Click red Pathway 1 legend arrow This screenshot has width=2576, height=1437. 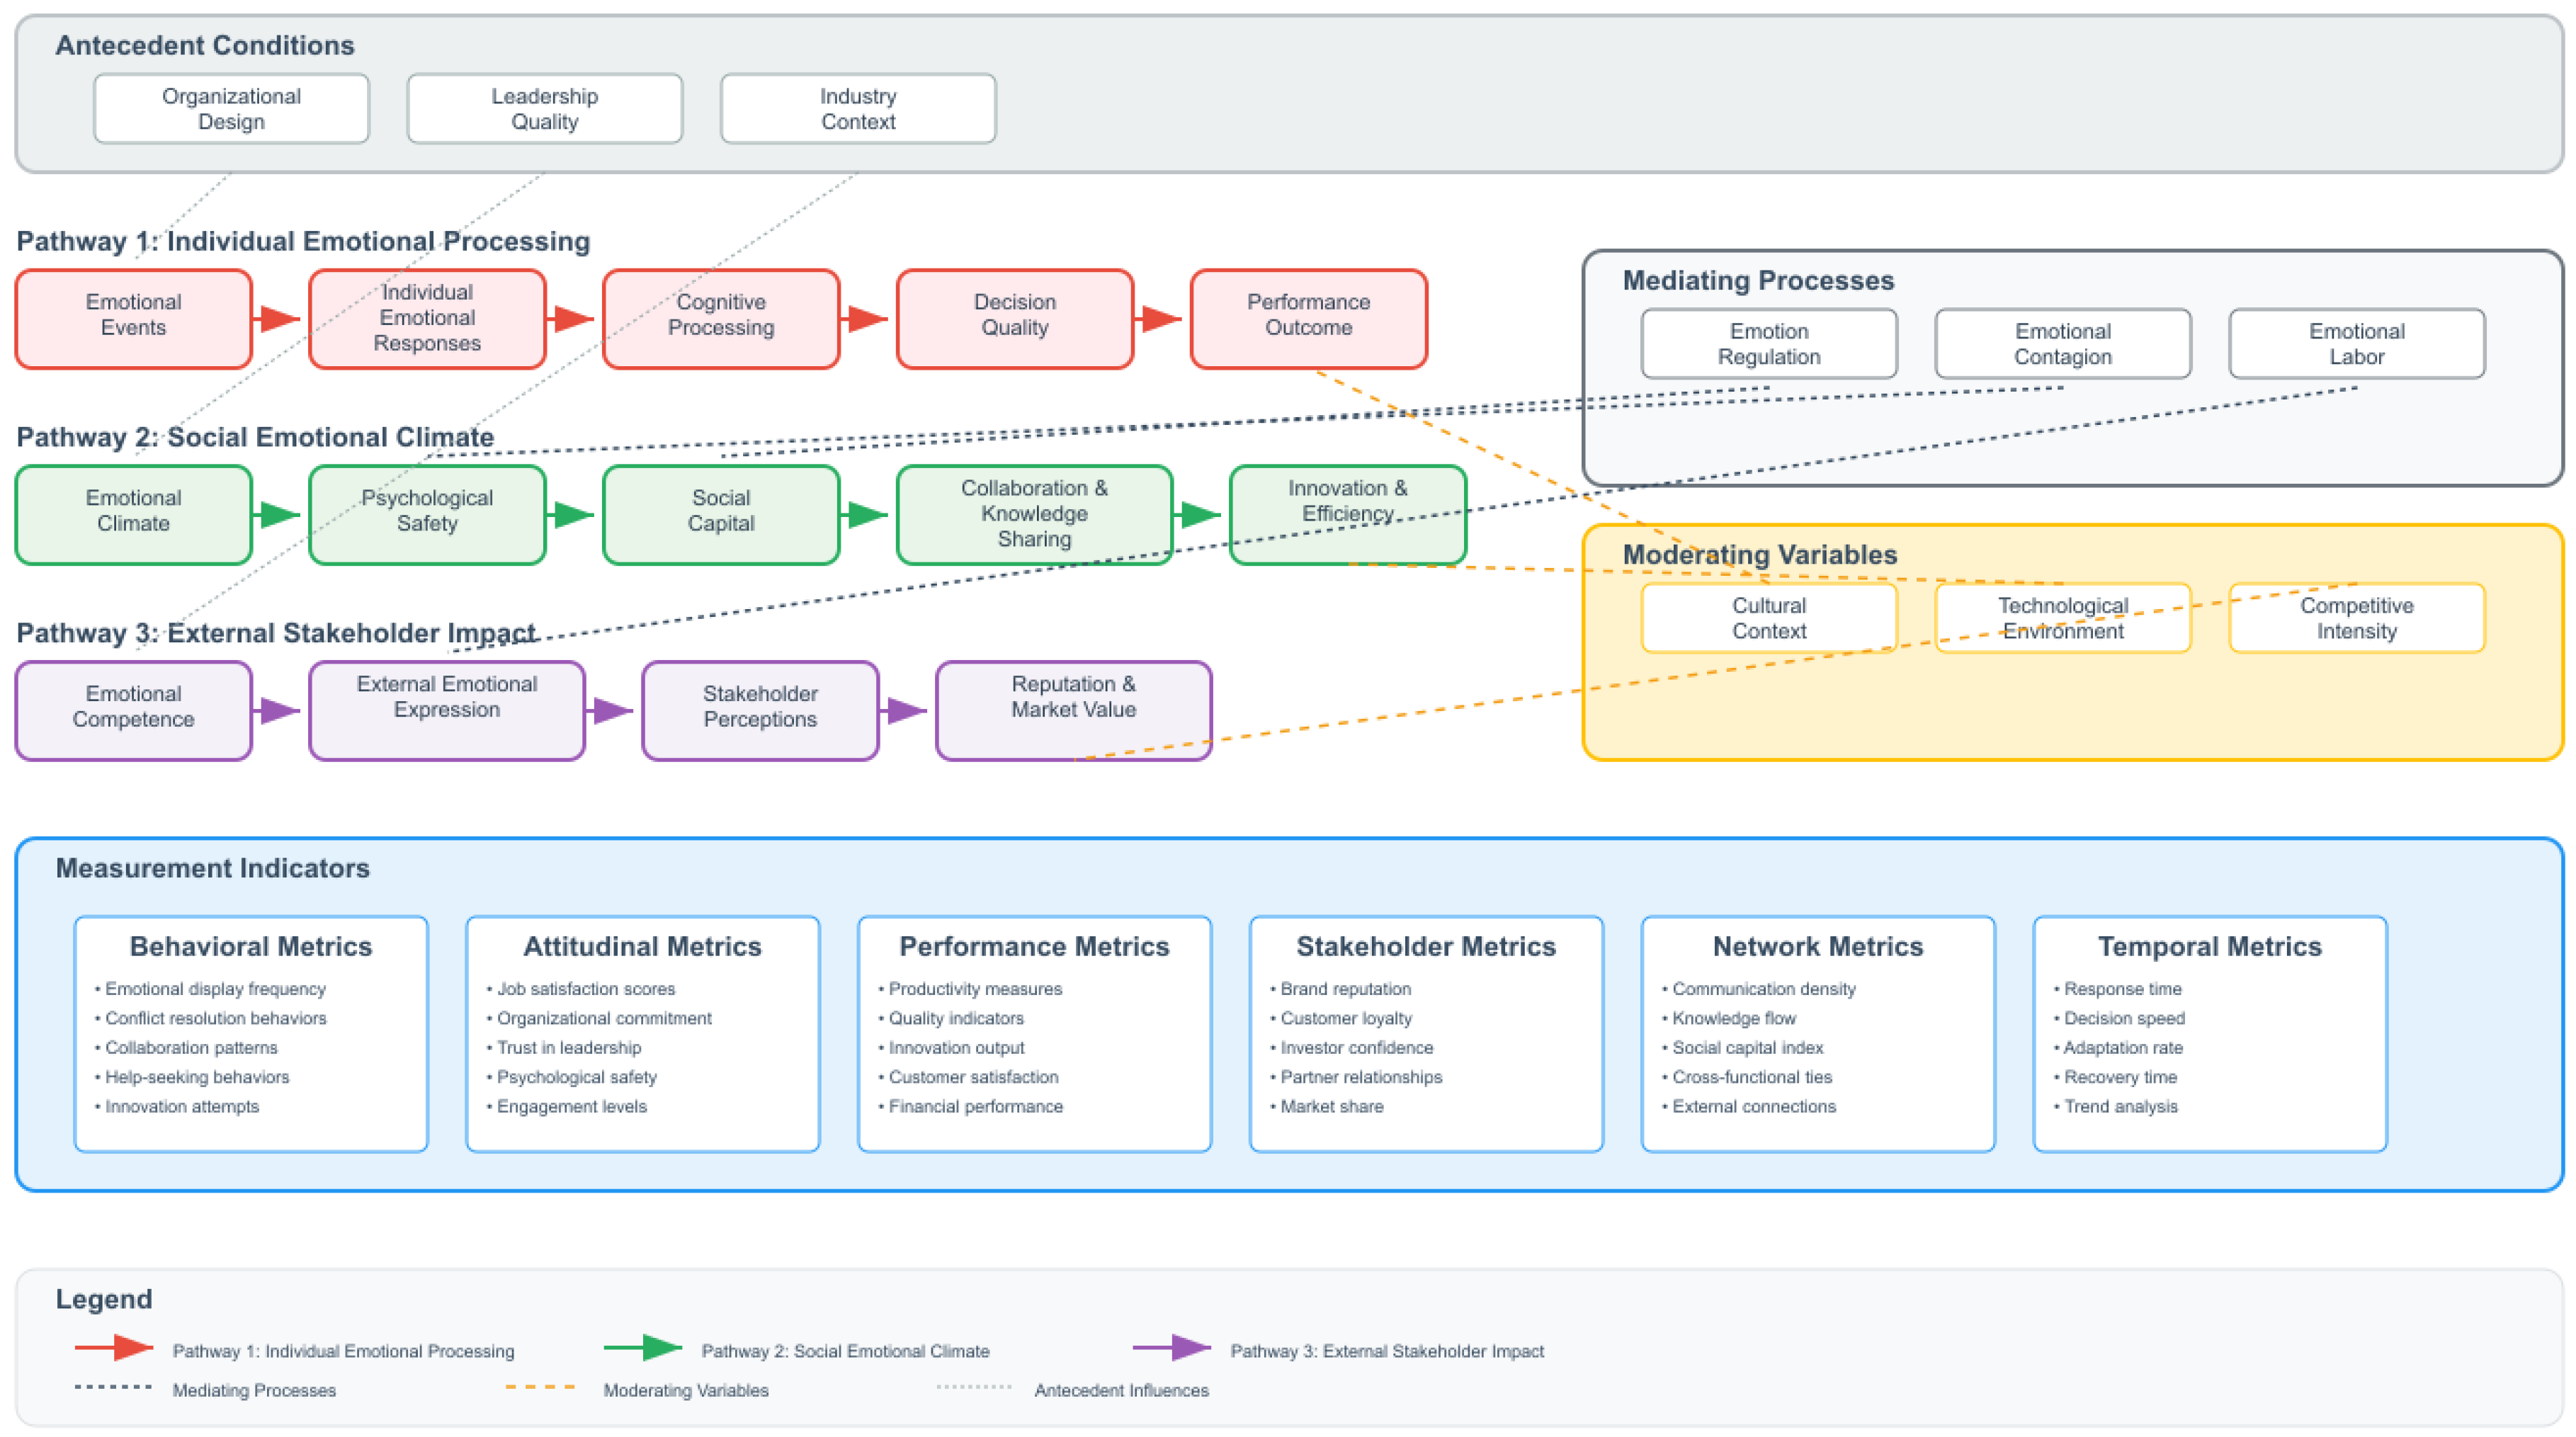pyautogui.click(x=115, y=1348)
